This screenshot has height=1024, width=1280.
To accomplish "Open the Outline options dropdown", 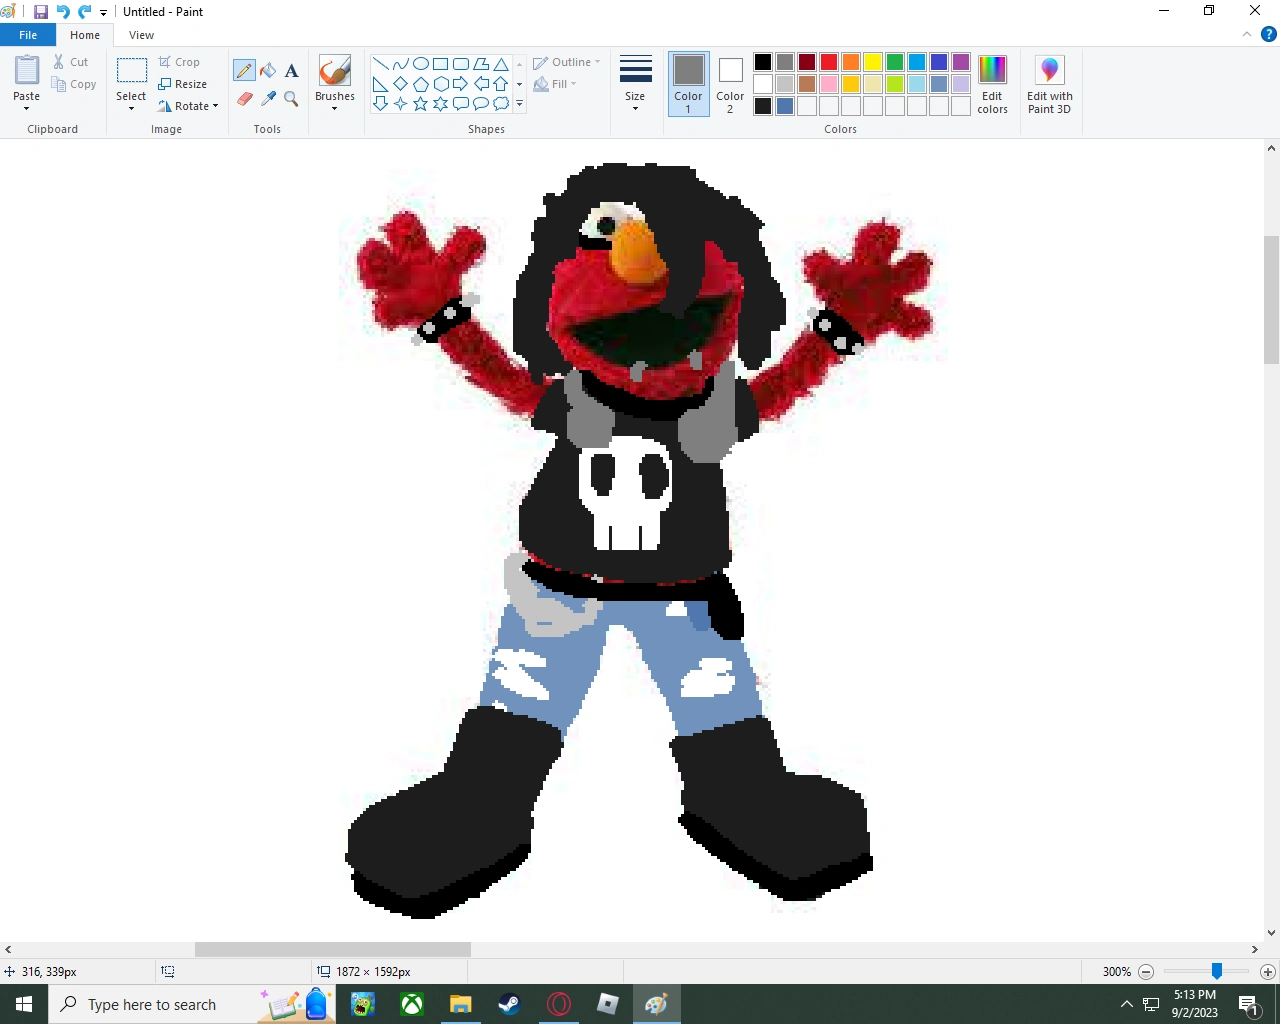I will [567, 61].
